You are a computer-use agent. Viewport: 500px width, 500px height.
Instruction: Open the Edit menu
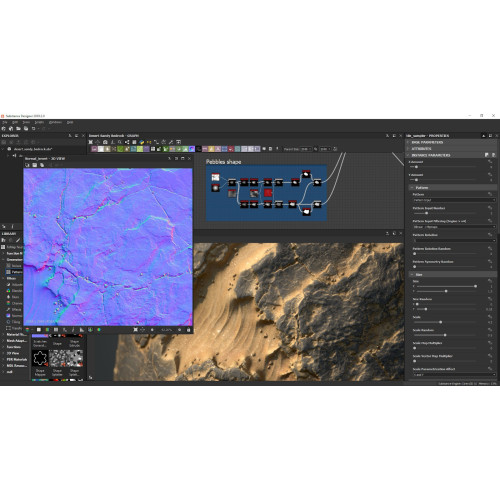[x=15, y=123]
